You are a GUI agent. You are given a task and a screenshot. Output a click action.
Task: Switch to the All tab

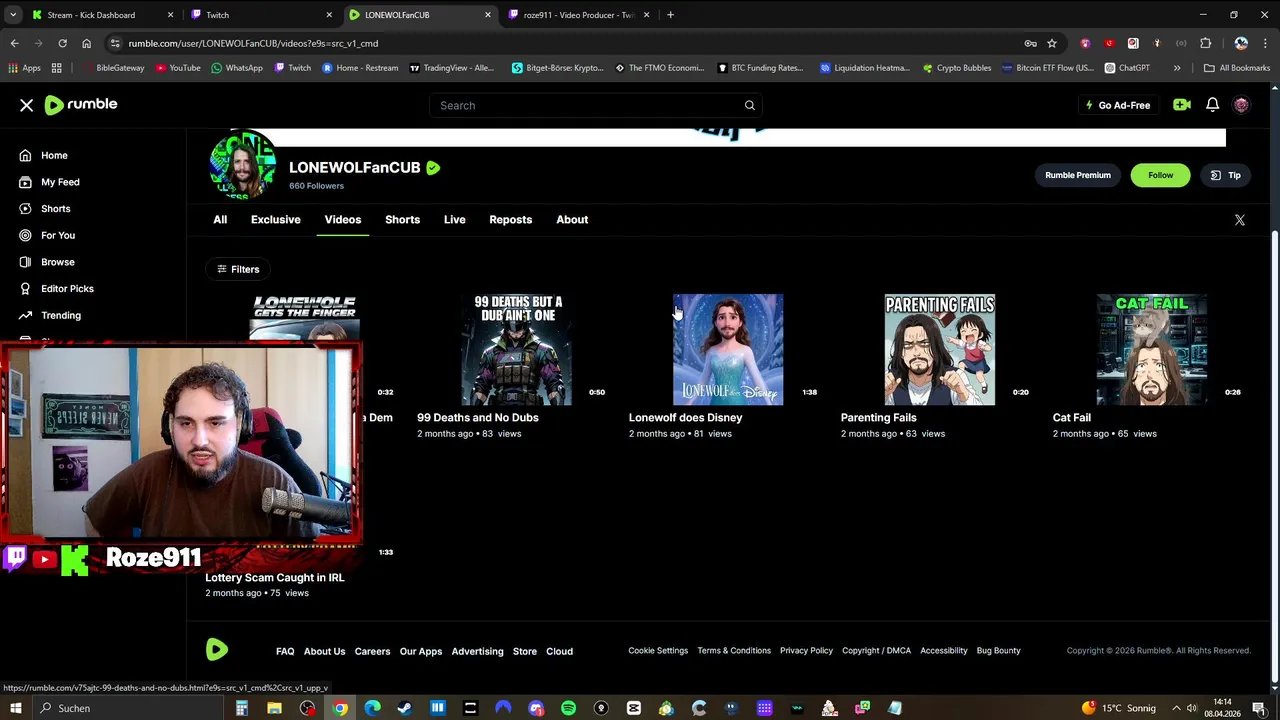pyautogui.click(x=220, y=220)
